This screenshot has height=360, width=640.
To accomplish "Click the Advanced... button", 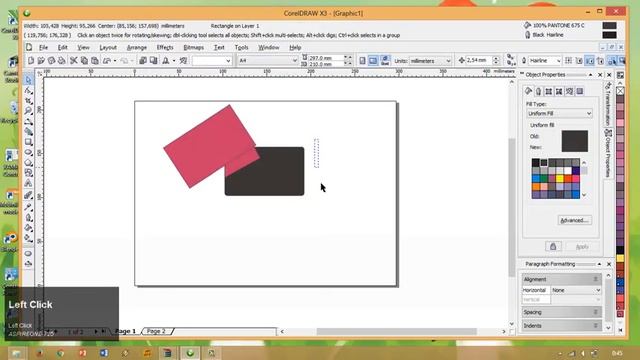I will pyautogui.click(x=574, y=220).
